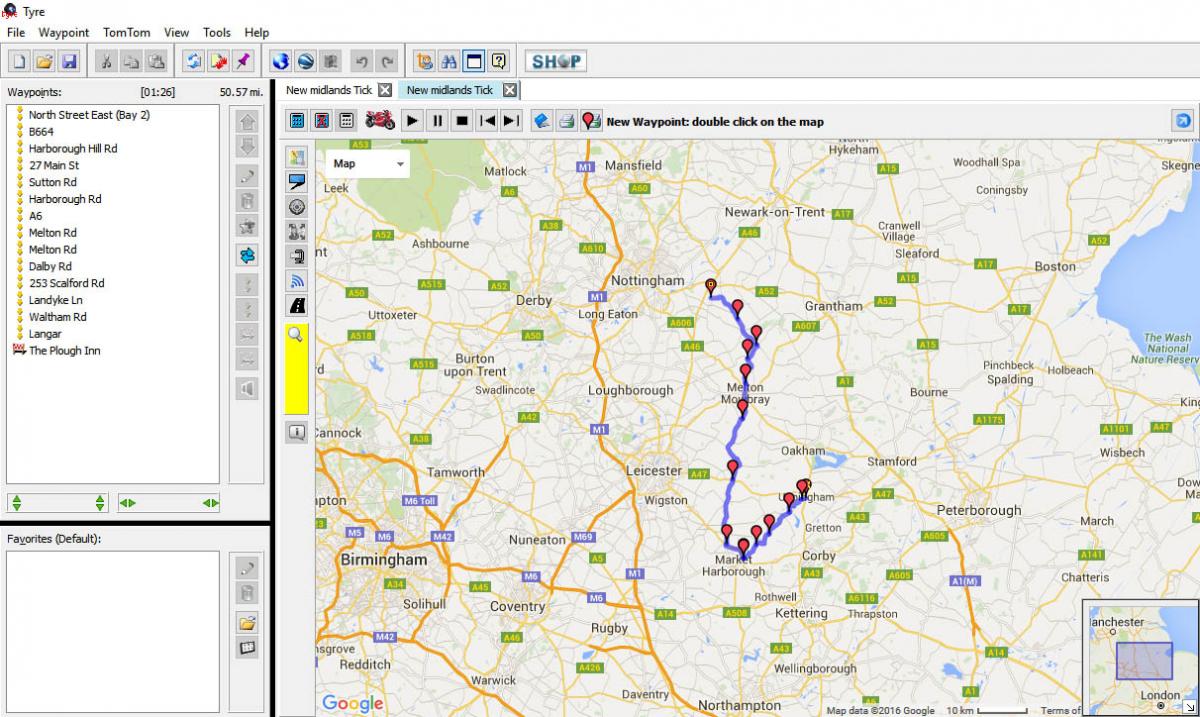
Task: Click the overview minimap thumbnail
Action: 1140,658
